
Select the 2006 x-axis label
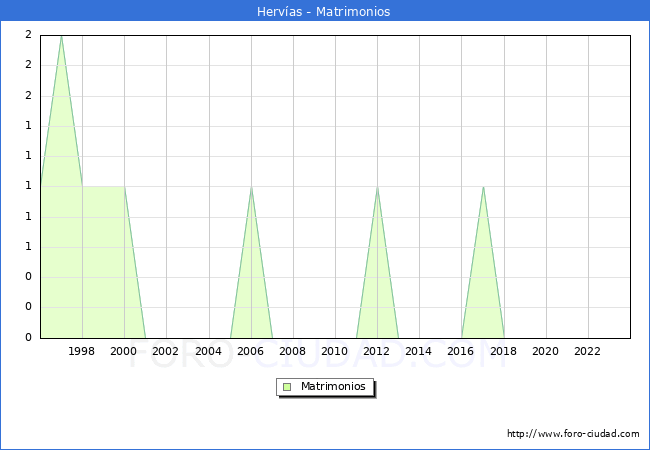(x=250, y=351)
